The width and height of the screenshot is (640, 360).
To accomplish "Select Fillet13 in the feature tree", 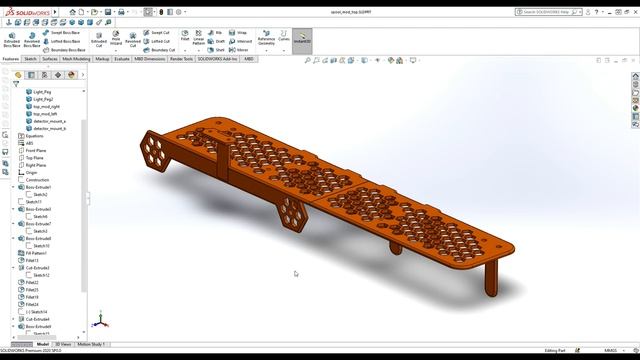I will click(29, 261).
